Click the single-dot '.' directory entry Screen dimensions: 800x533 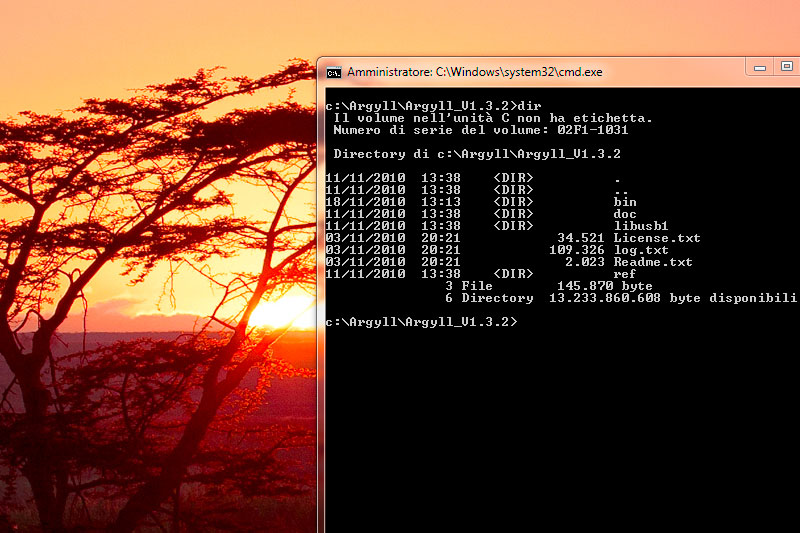pos(617,180)
